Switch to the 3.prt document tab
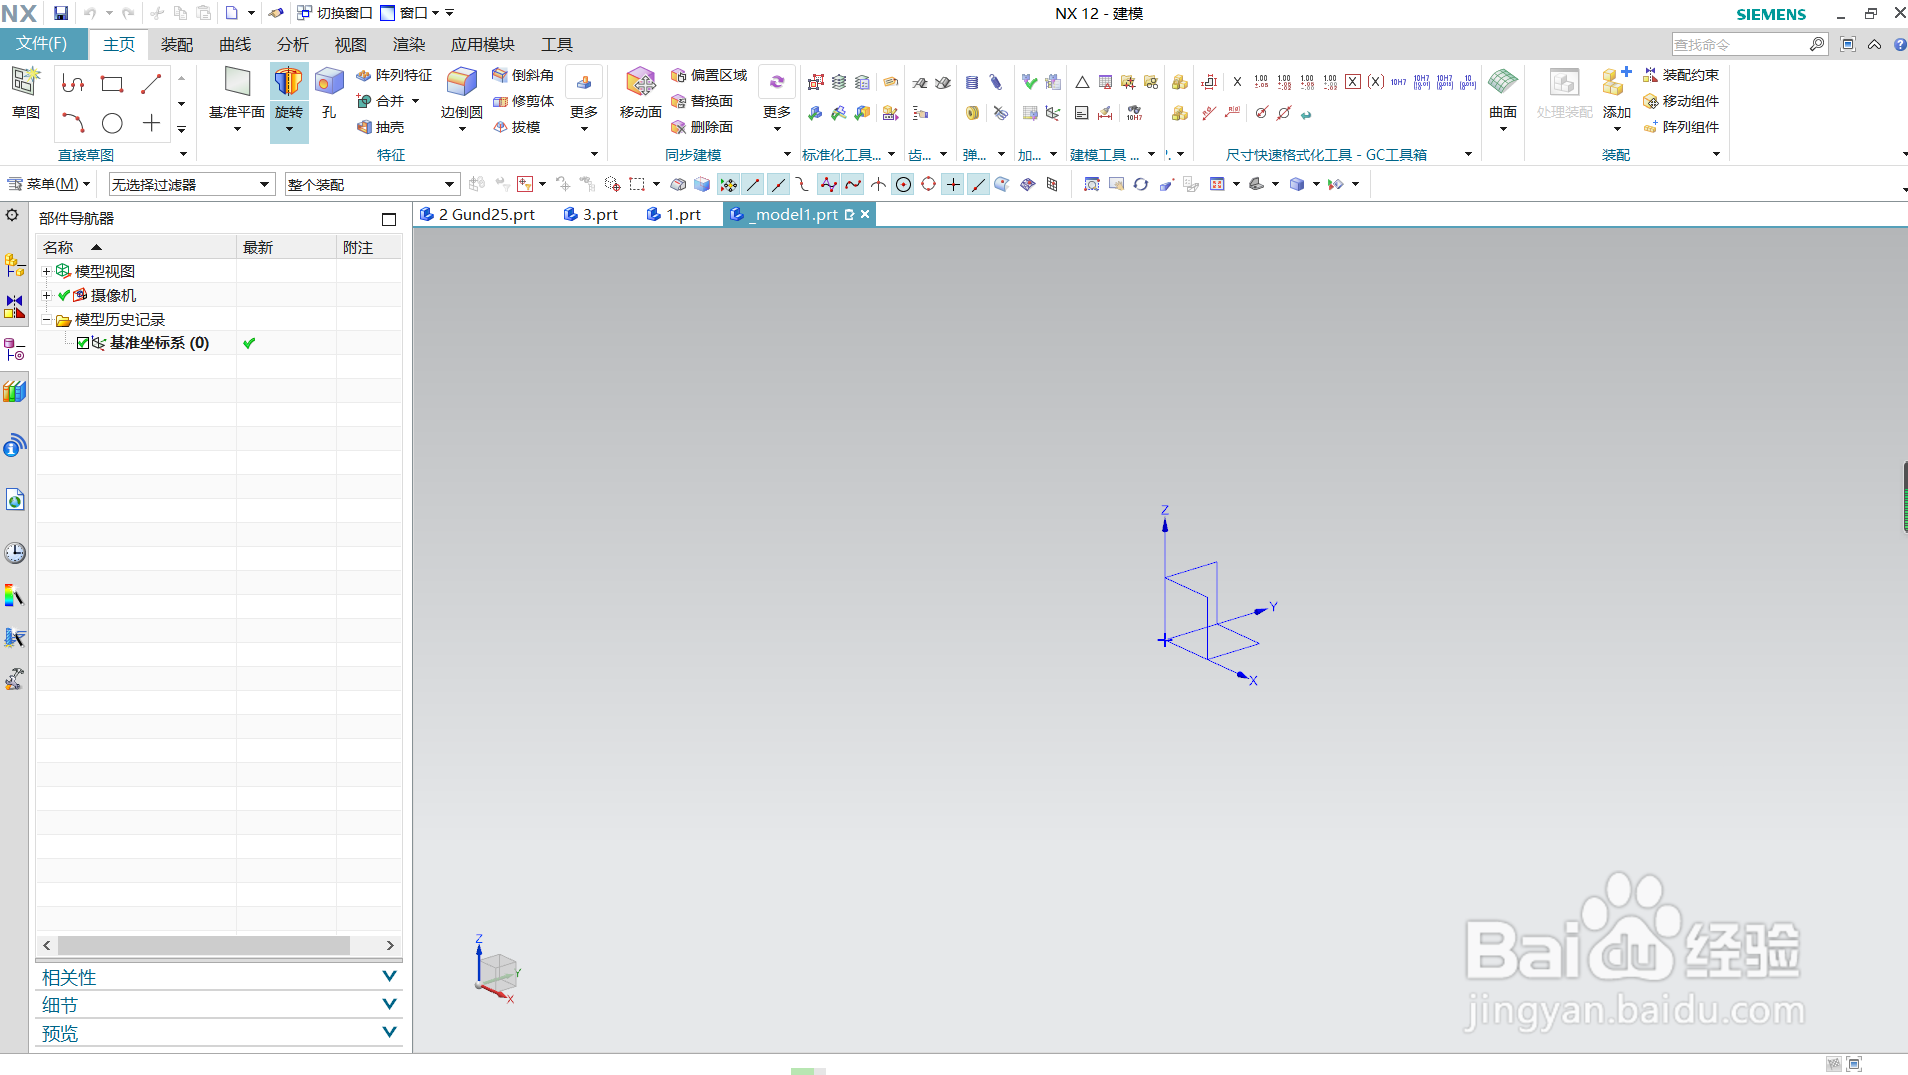This screenshot has height=1075, width=1908. (591, 214)
